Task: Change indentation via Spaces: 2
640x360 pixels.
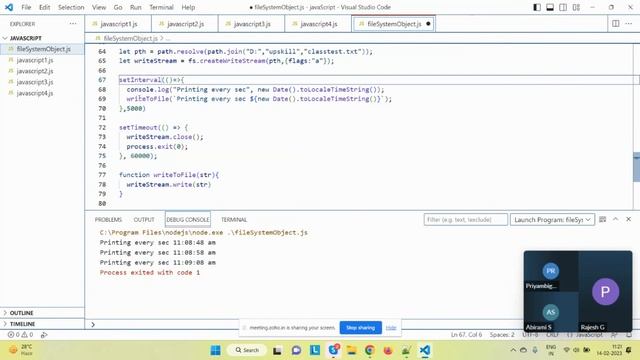Action: coord(502,335)
